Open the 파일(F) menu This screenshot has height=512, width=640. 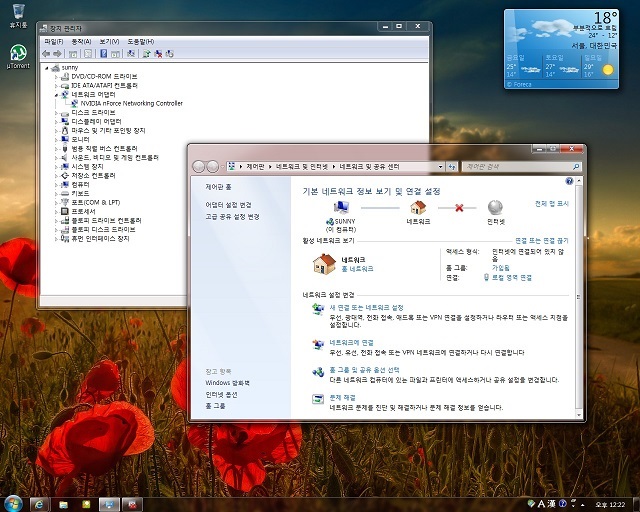(53, 42)
